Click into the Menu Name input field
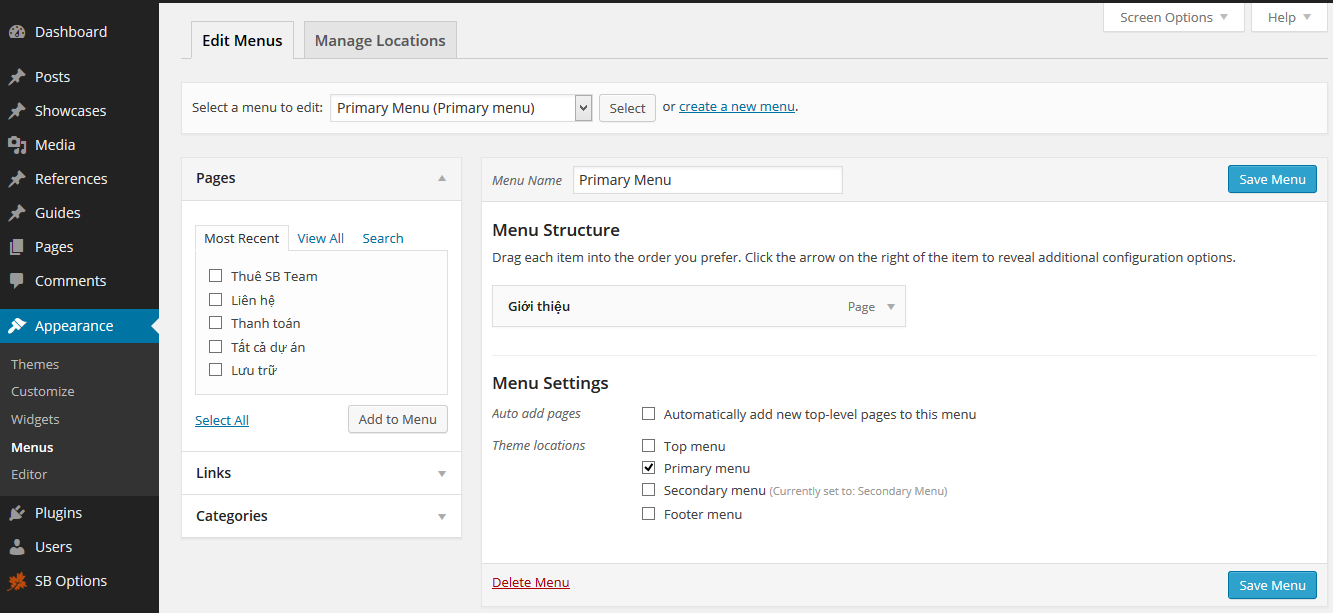 (x=708, y=180)
